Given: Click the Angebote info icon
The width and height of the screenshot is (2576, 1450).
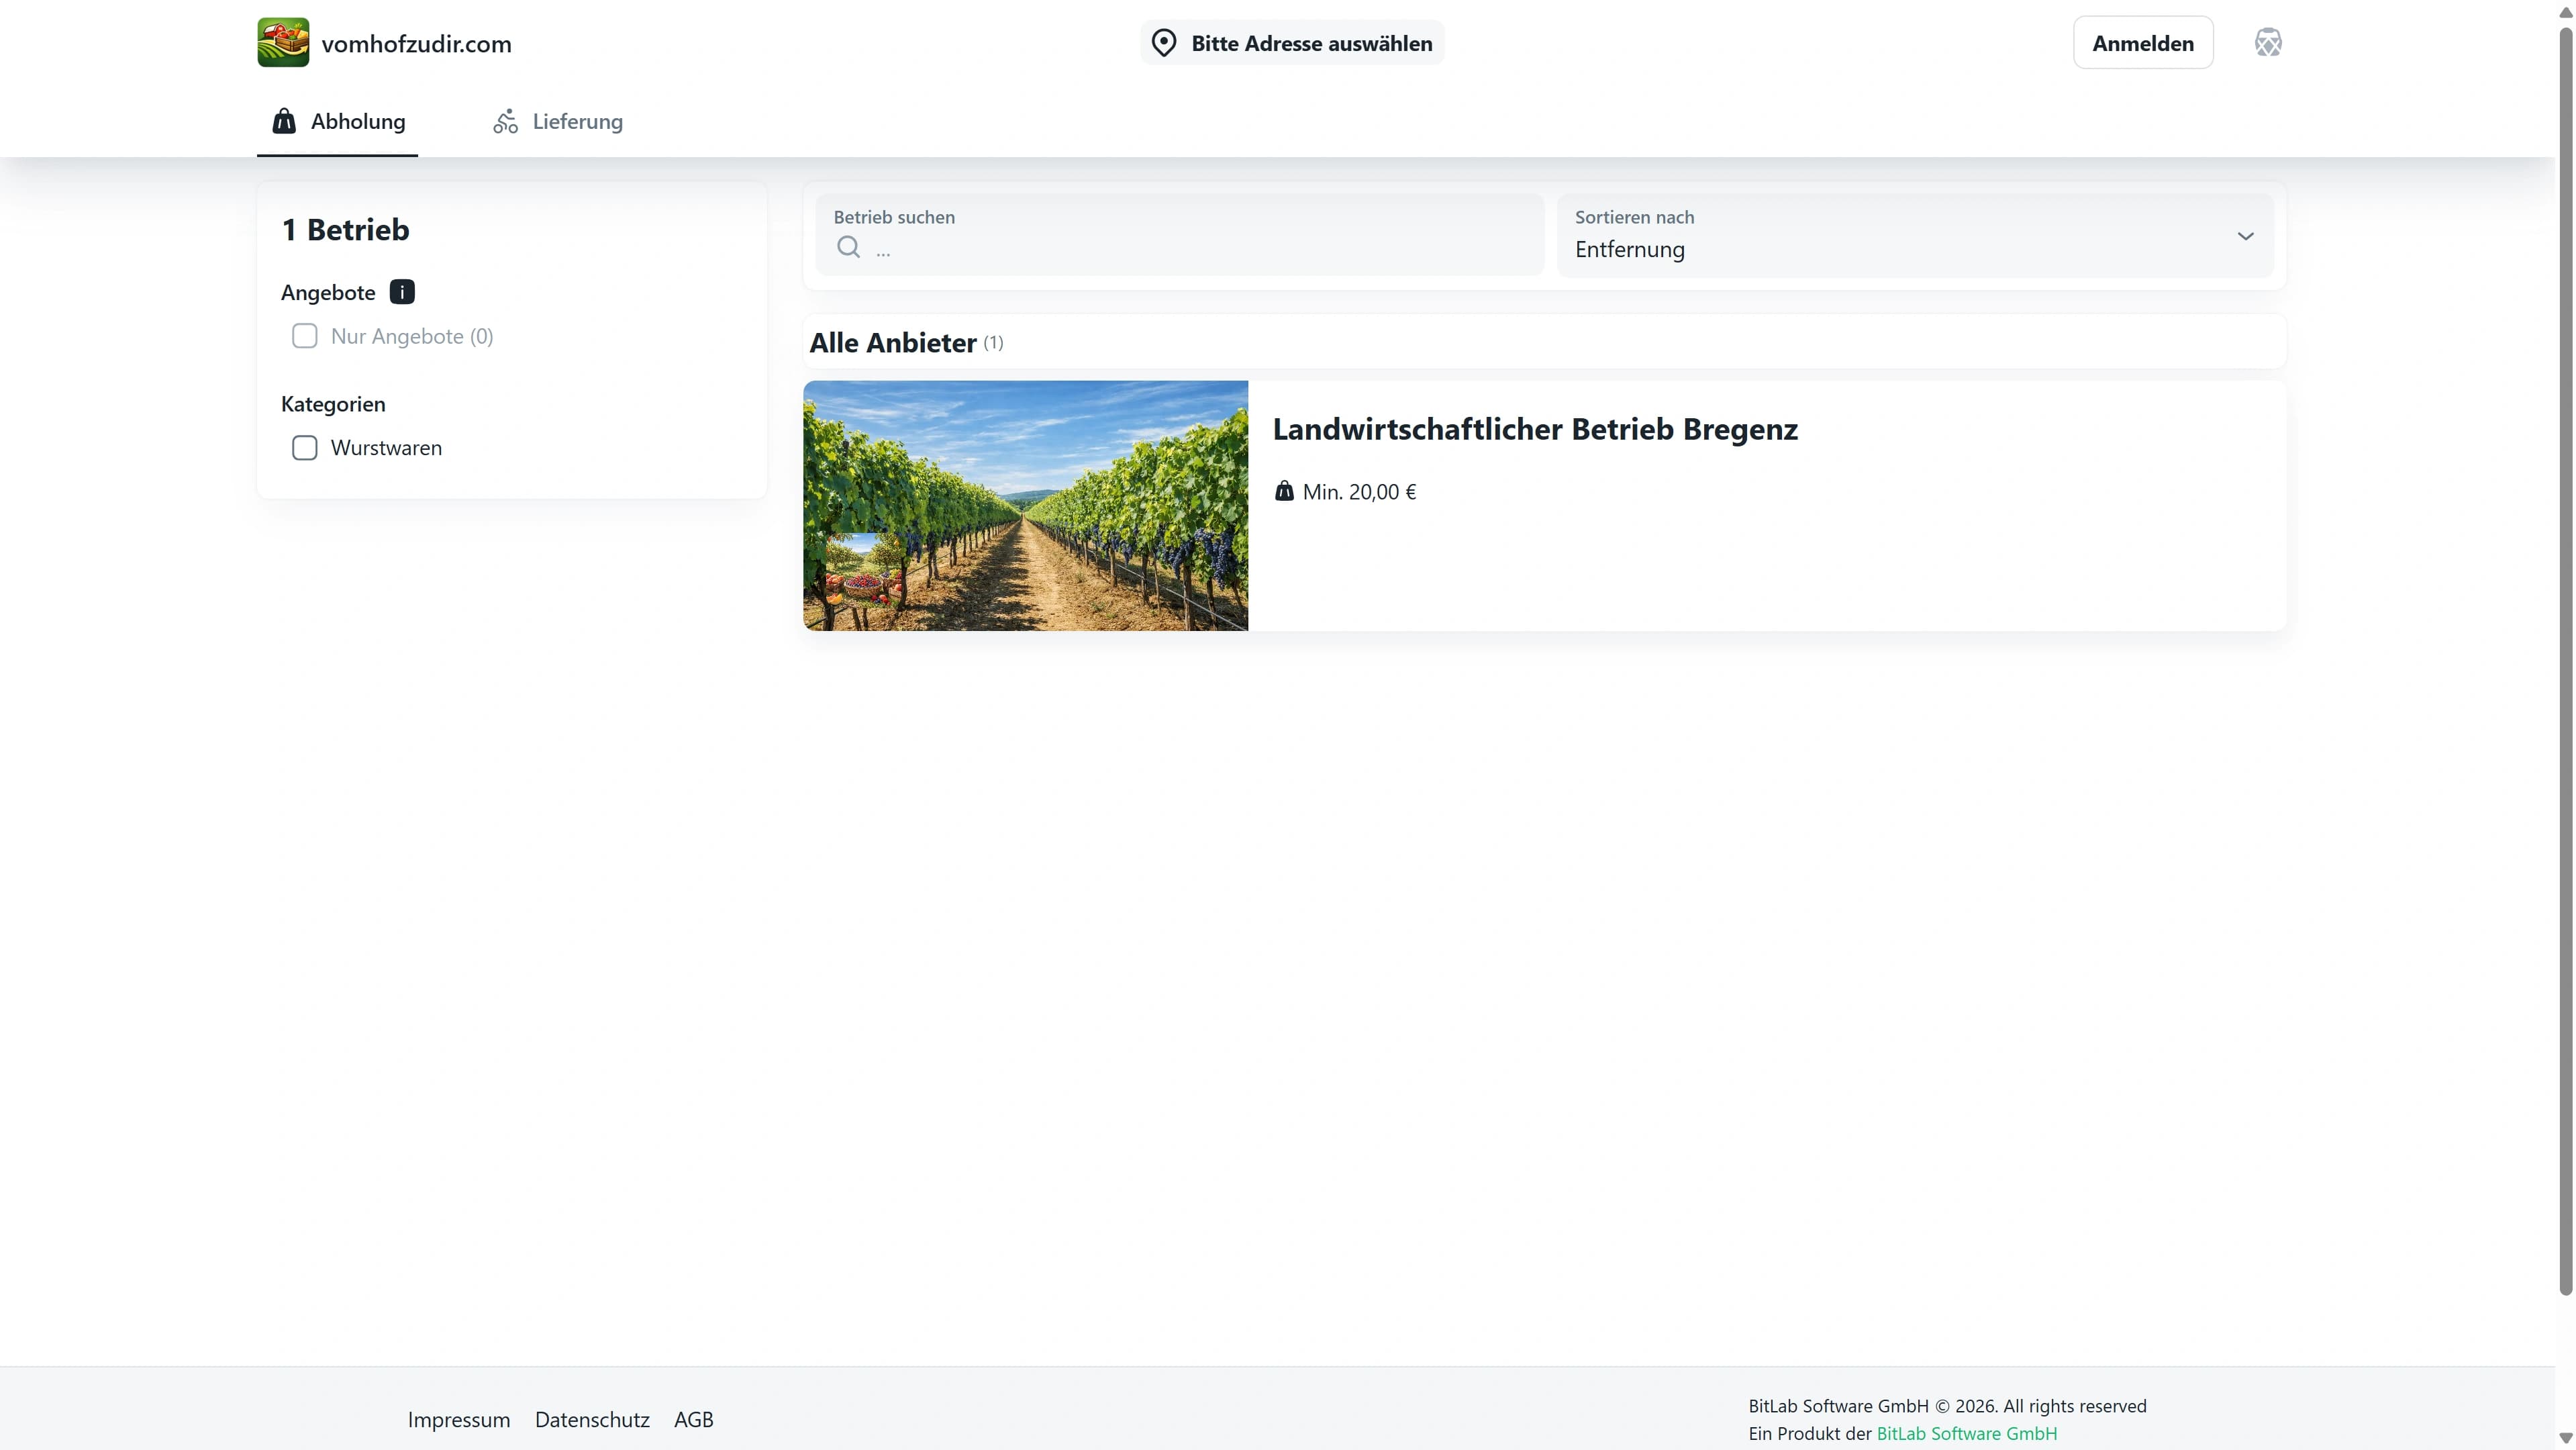Looking at the screenshot, I should pyautogui.click(x=401, y=292).
